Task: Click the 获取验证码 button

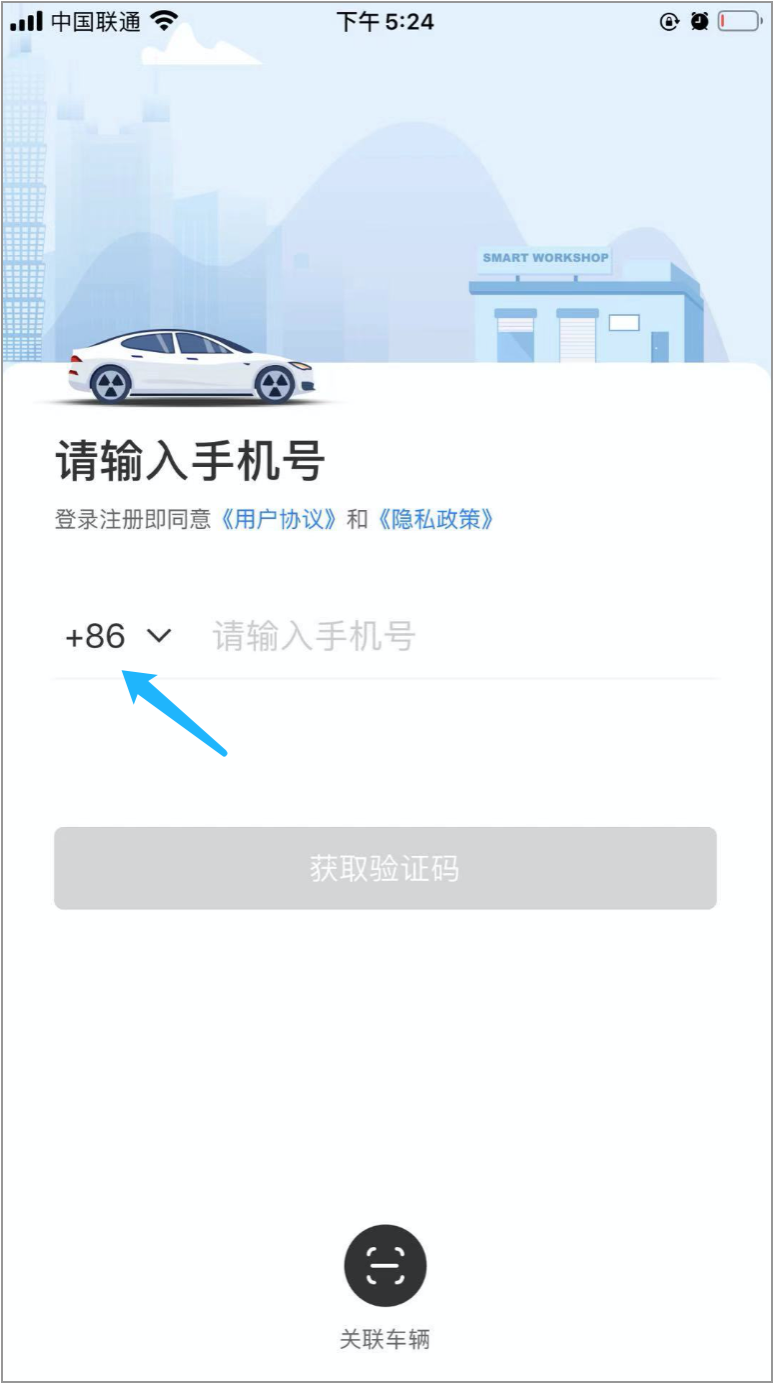Action: point(385,868)
